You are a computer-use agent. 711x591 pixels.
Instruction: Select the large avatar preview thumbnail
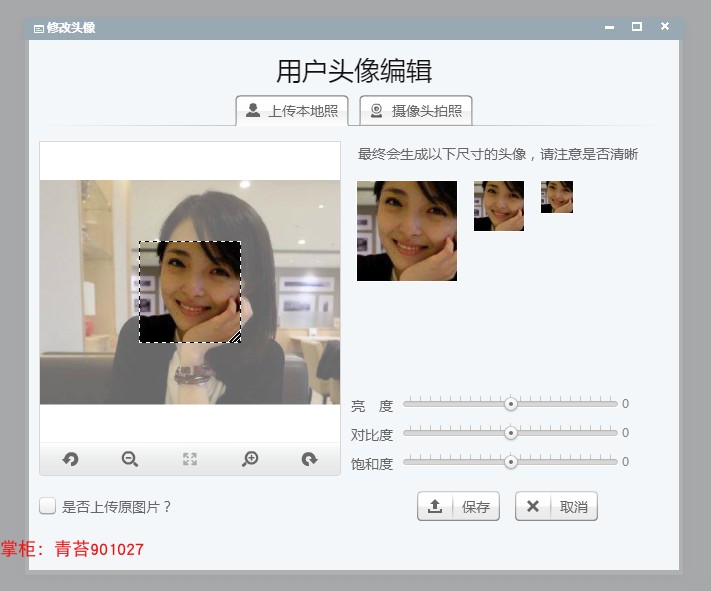point(407,231)
